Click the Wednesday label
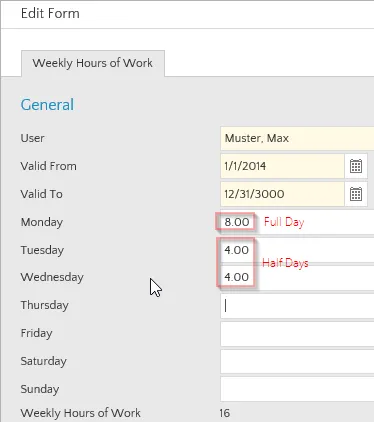The width and height of the screenshot is (374, 422). pyautogui.click(x=52, y=277)
